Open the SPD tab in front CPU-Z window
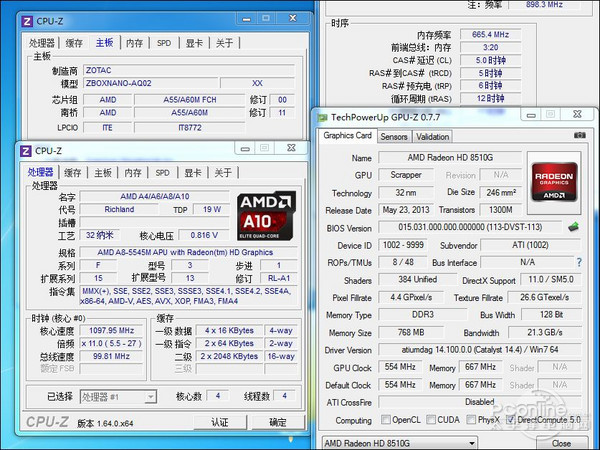 (x=162, y=173)
